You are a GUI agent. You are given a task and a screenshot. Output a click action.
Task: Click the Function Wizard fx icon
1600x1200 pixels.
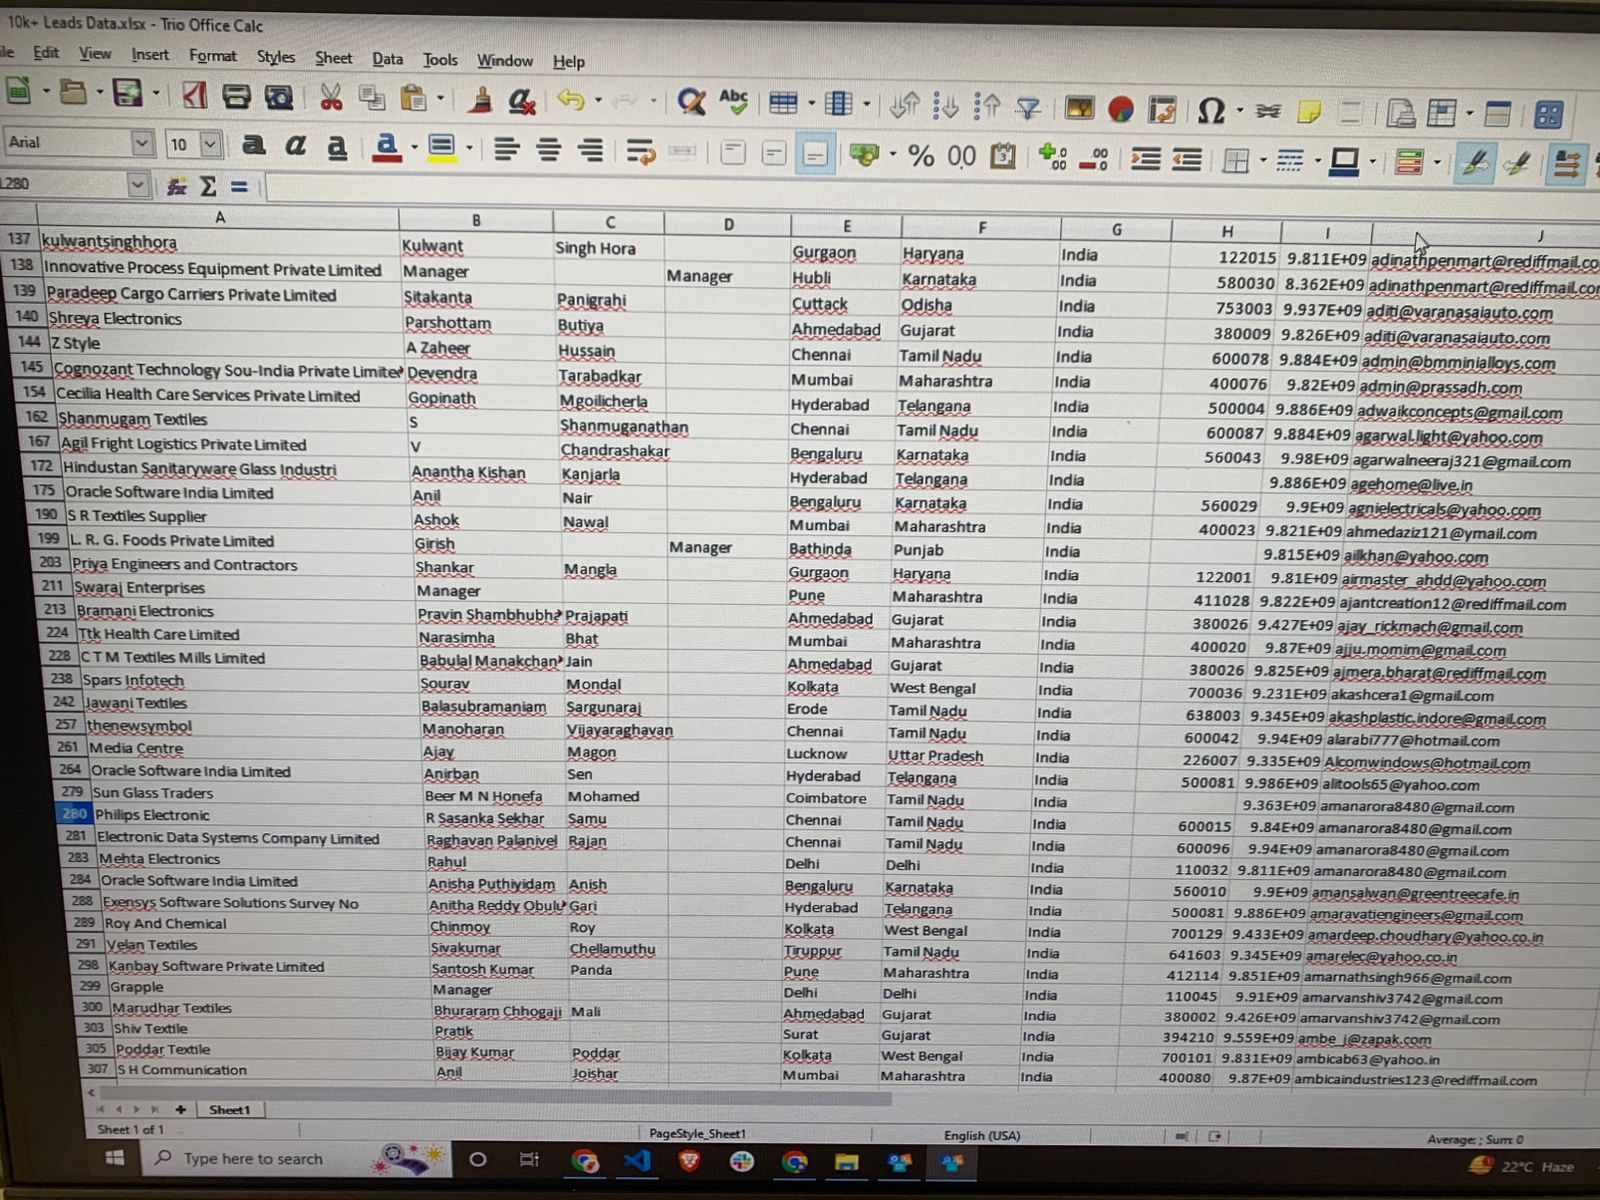pyautogui.click(x=177, y=186)
